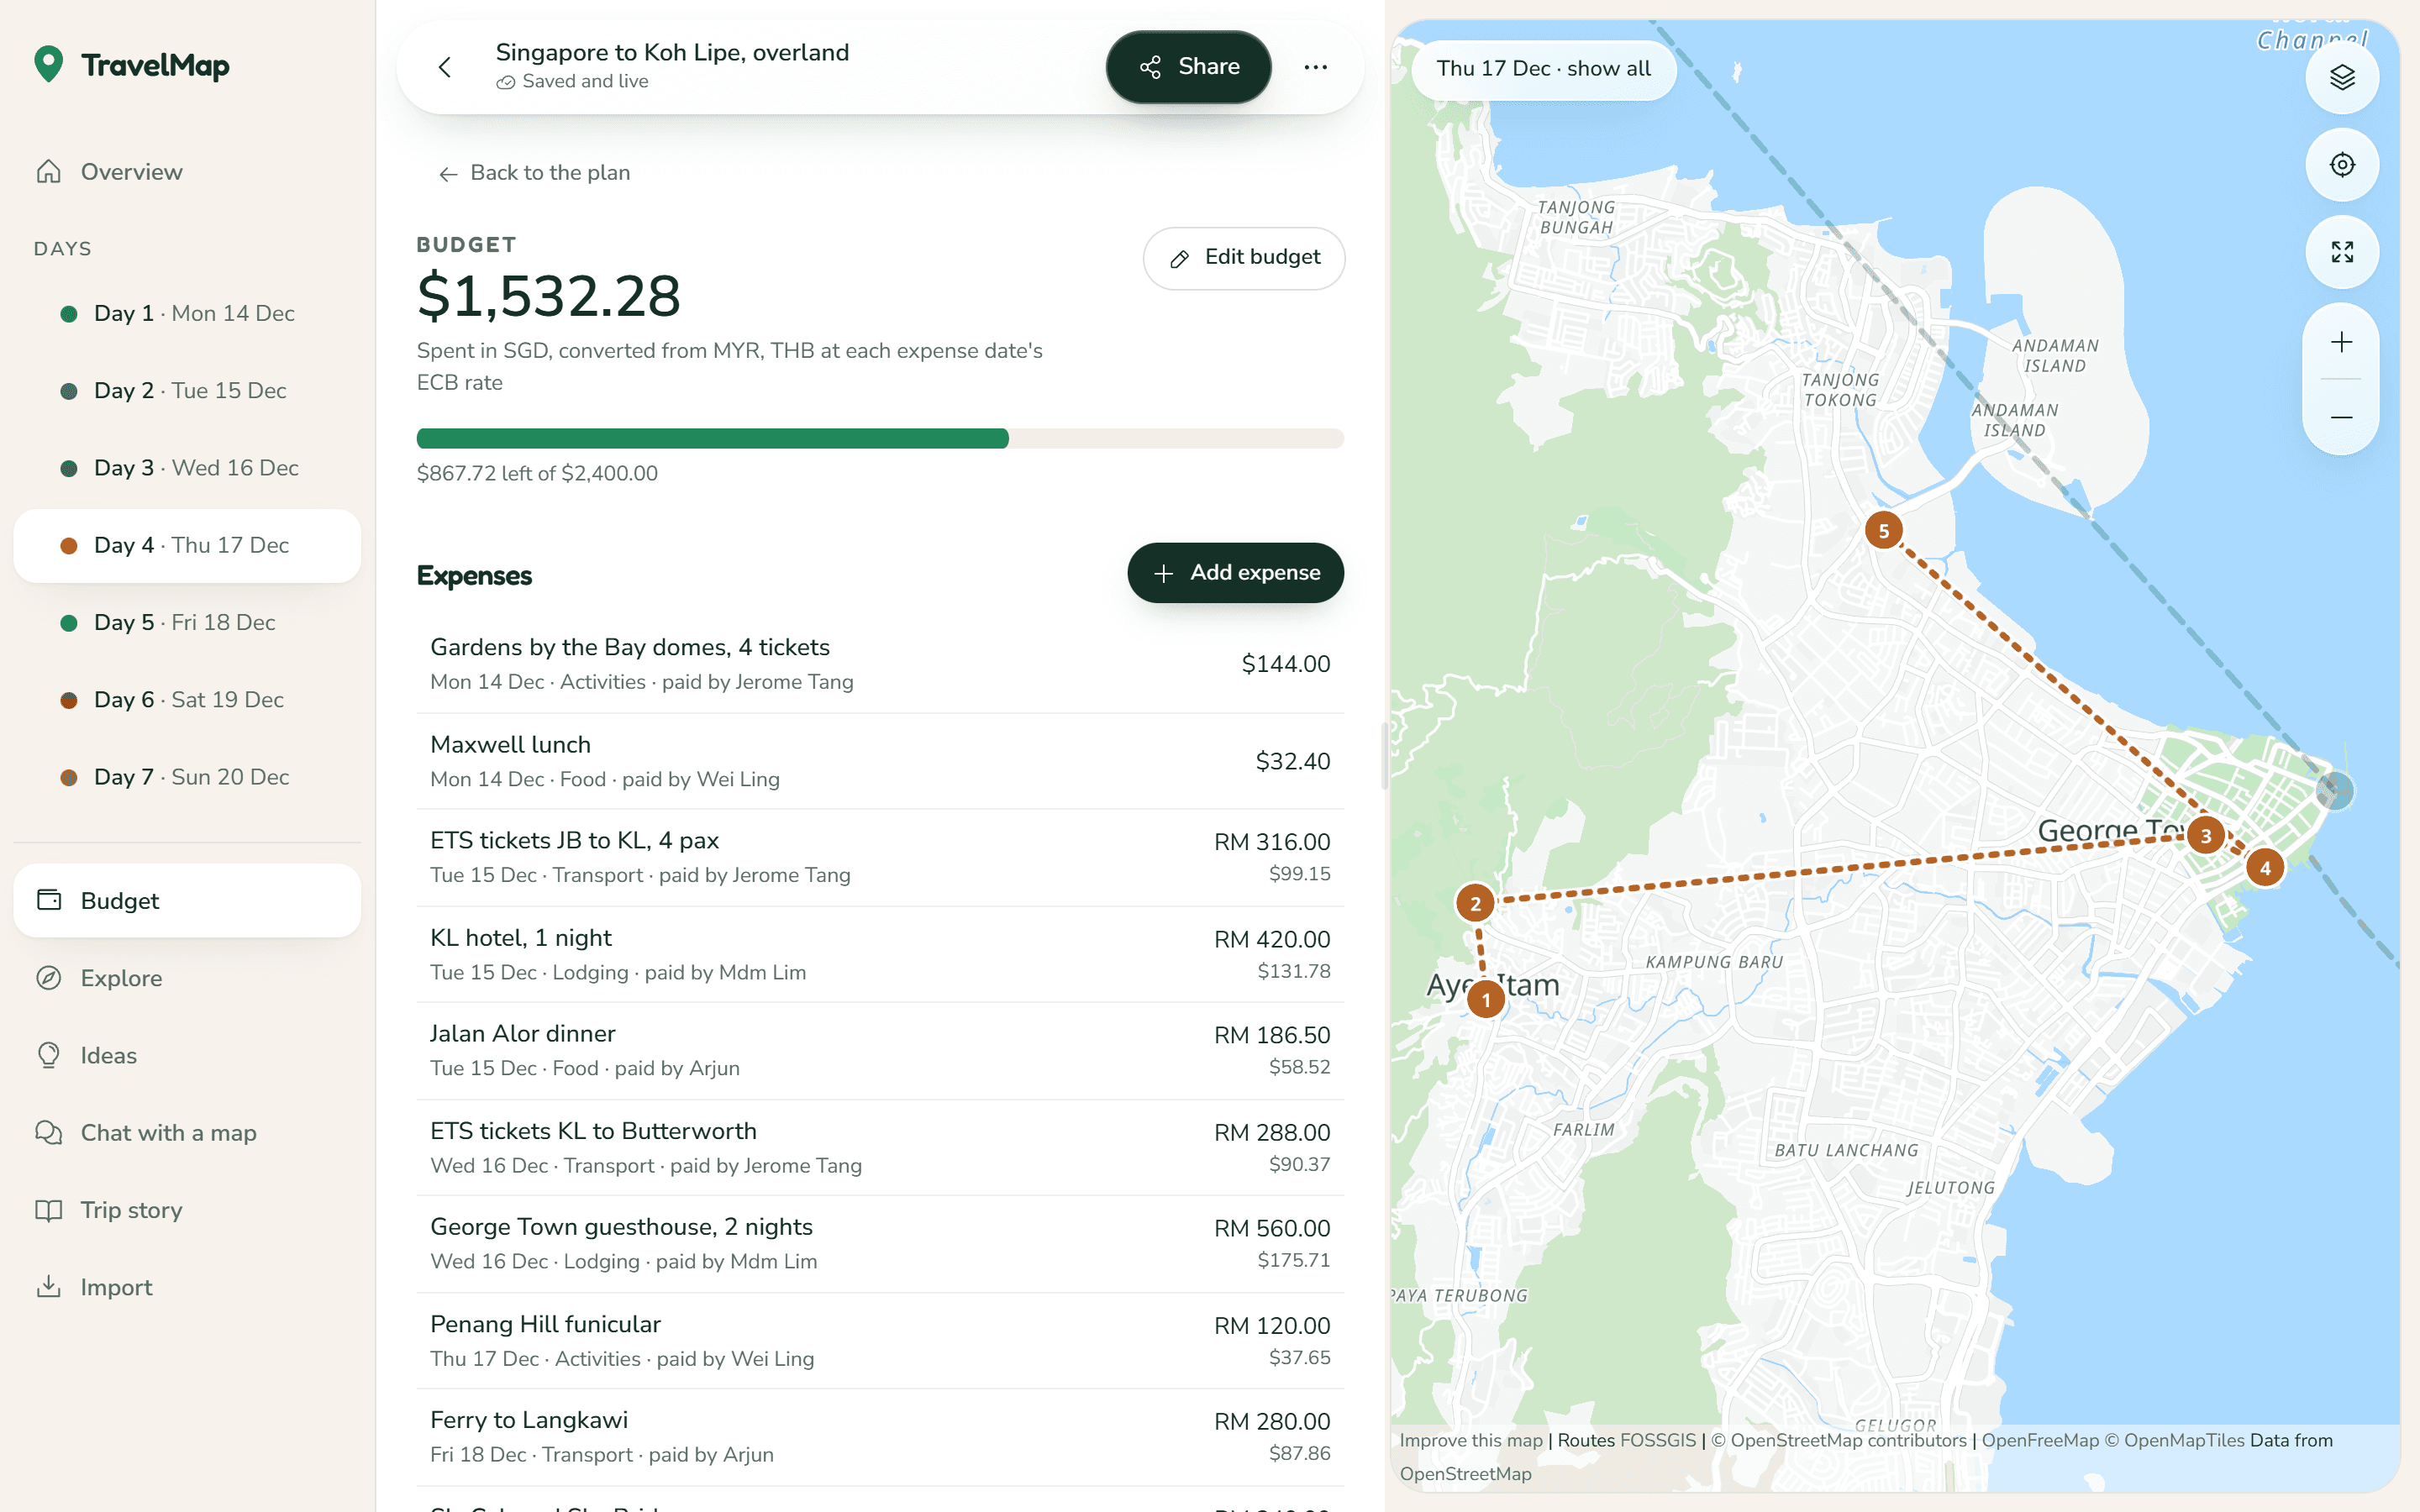Open Penang Hill funicular expense
This screenshot has width=2420, height=1512.
point(880,1340)
